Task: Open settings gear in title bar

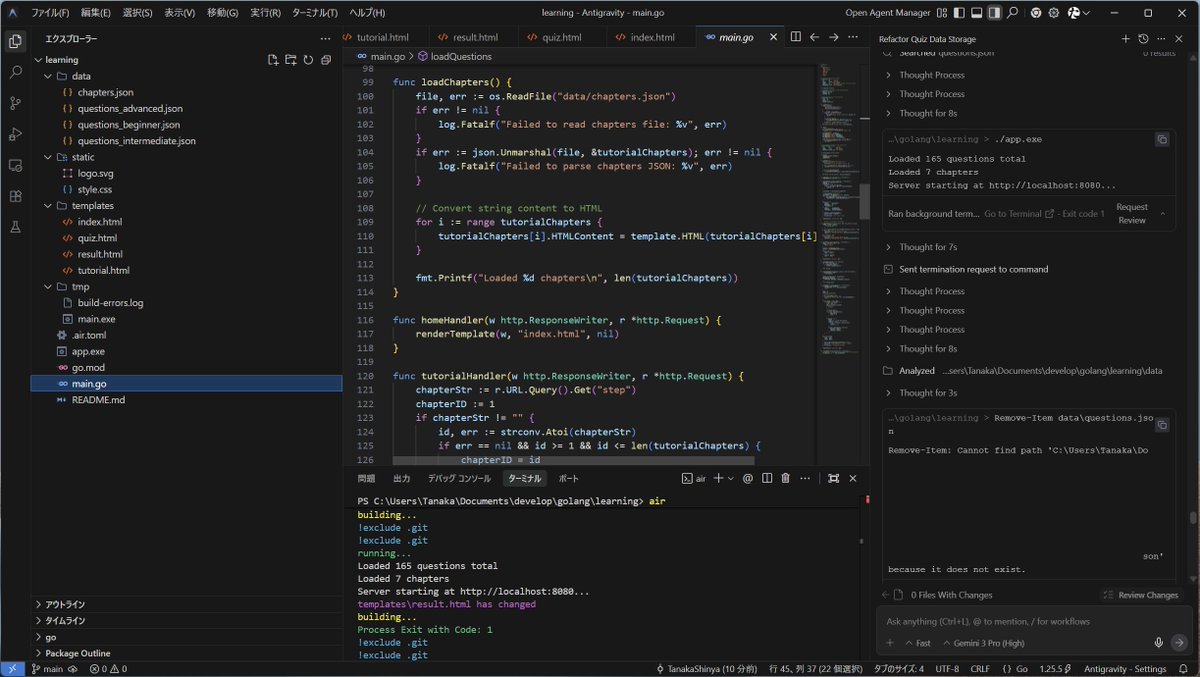Action: point(1054,13)
